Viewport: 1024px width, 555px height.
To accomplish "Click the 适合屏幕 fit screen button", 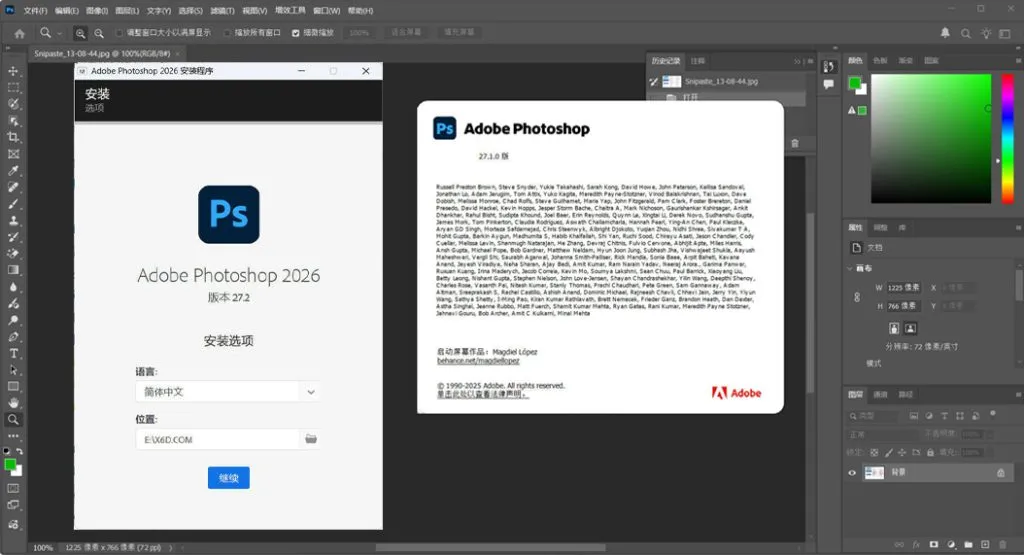I will [x=406, y=32].
